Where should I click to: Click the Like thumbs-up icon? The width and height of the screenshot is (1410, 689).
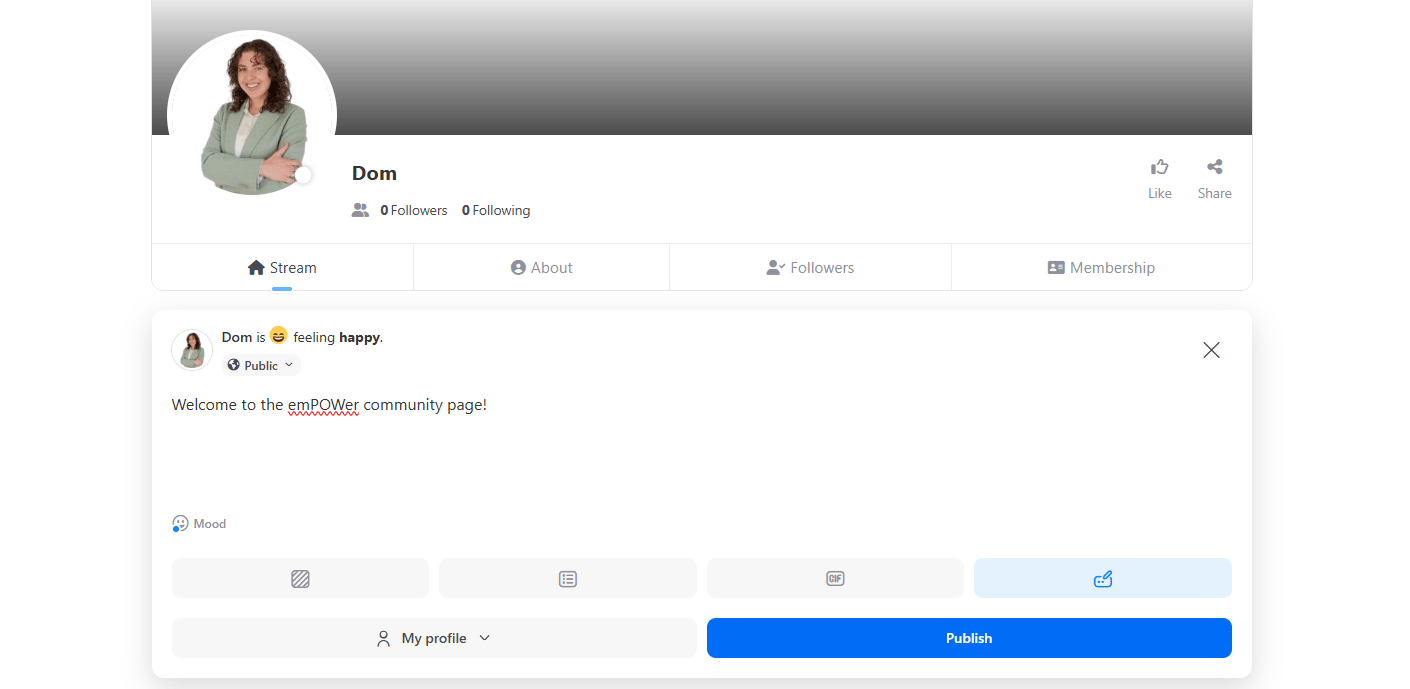click(x=1159, y=167)
